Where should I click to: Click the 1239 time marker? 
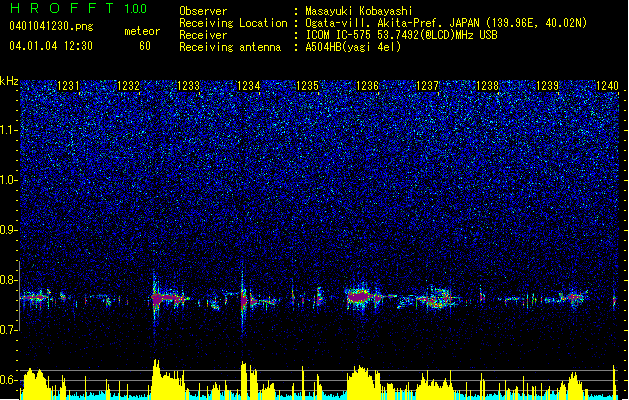pos(548,85)
